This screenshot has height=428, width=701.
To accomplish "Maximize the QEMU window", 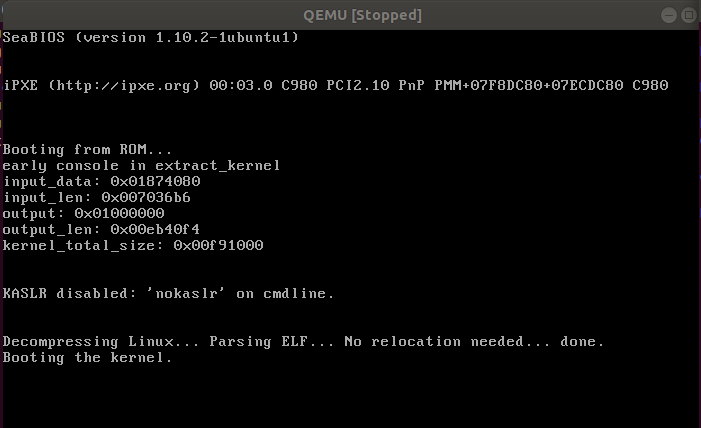I will (x=688, y=15).
